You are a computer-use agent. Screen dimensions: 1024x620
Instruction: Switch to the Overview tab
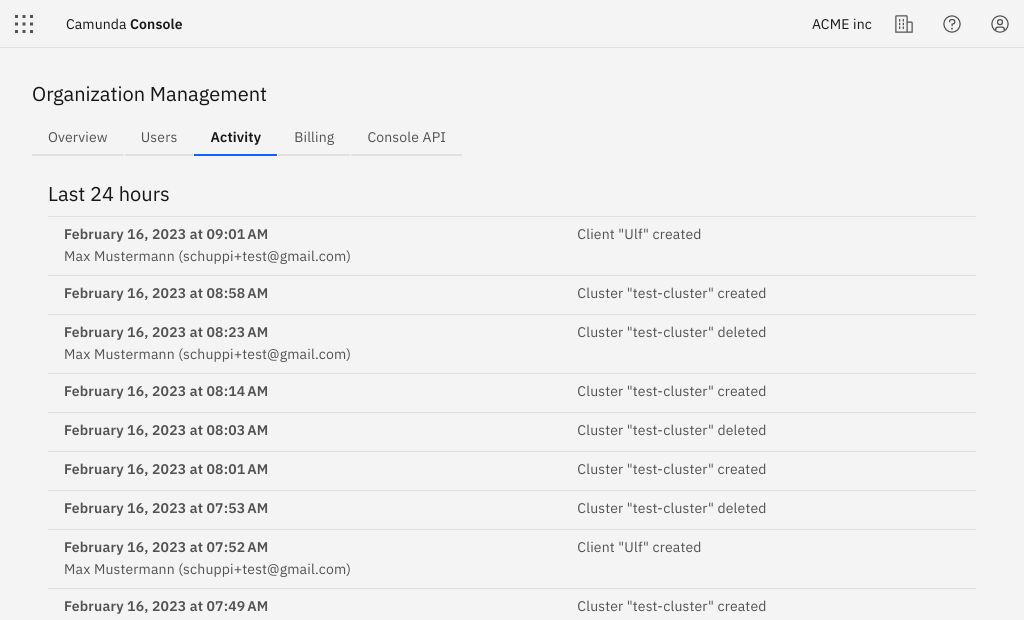point(78,137)
